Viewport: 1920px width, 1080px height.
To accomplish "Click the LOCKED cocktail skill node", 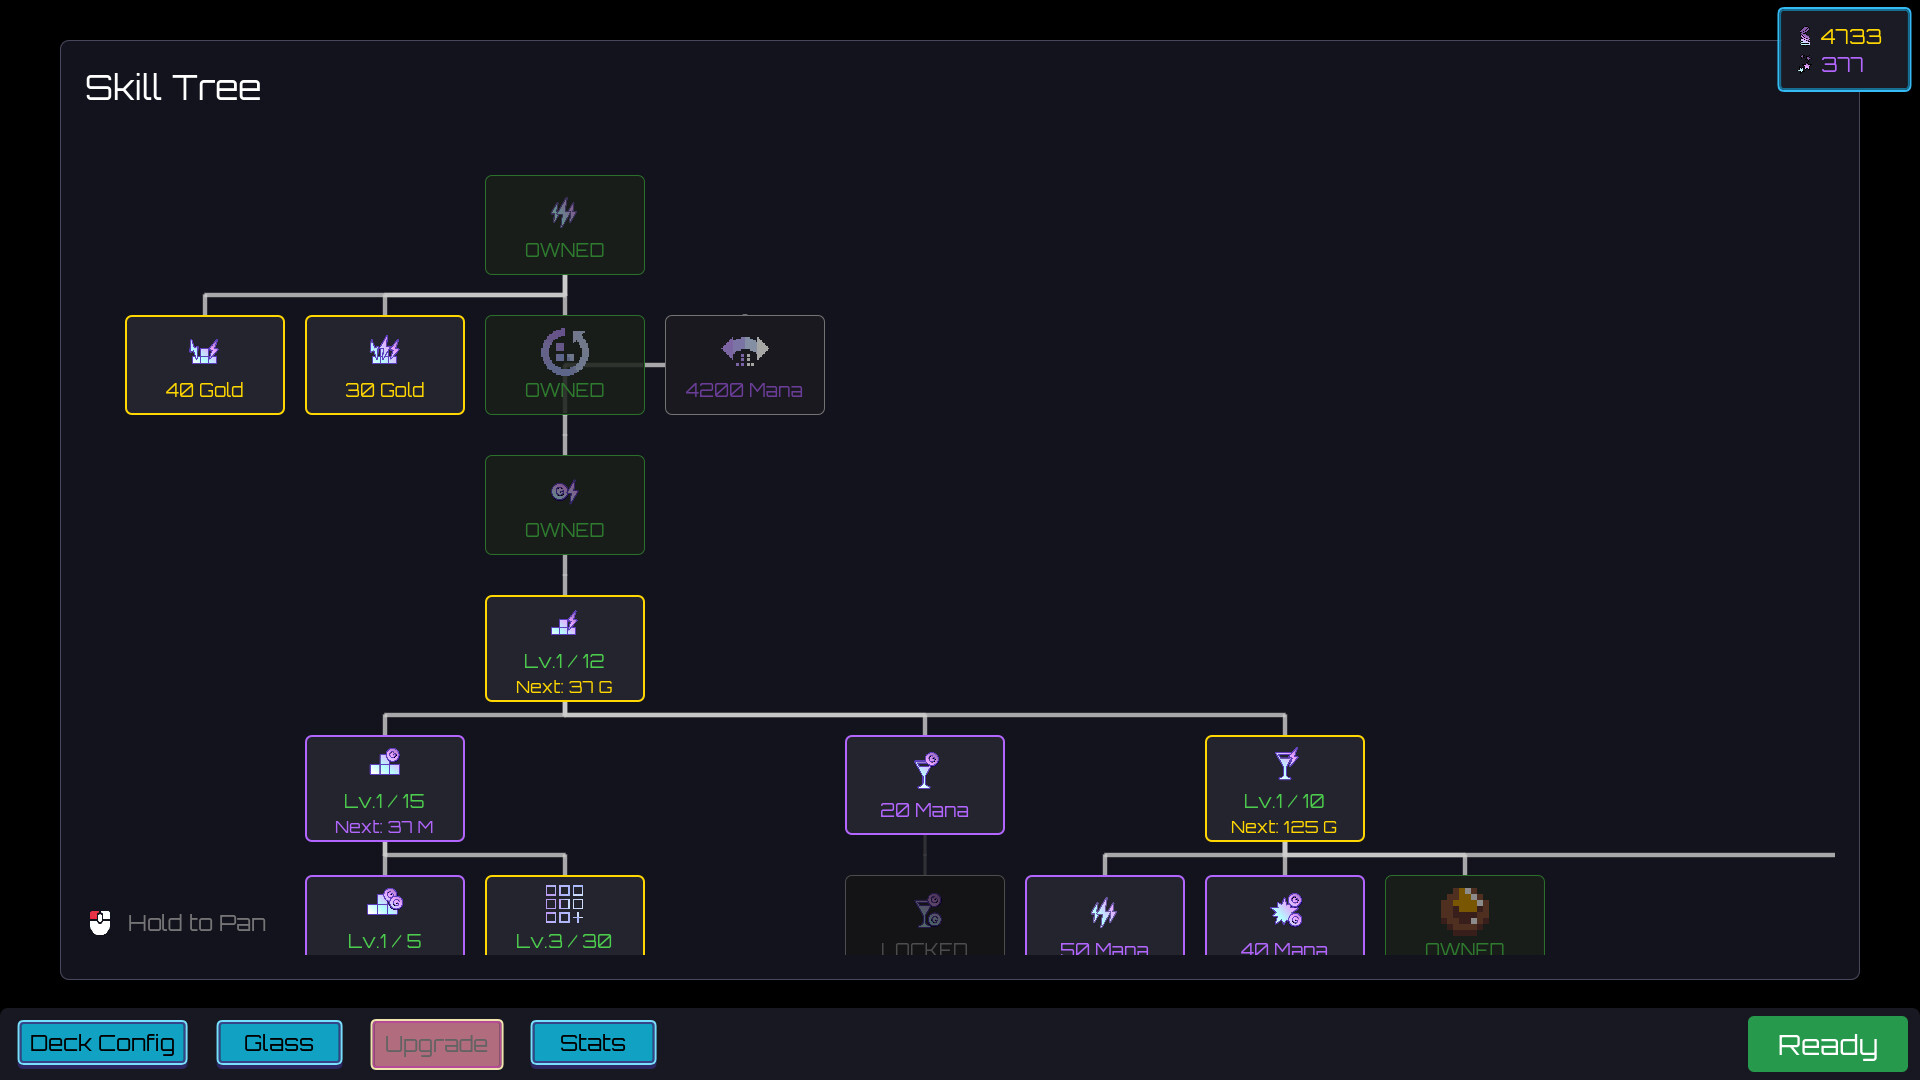I will point(924,916).
